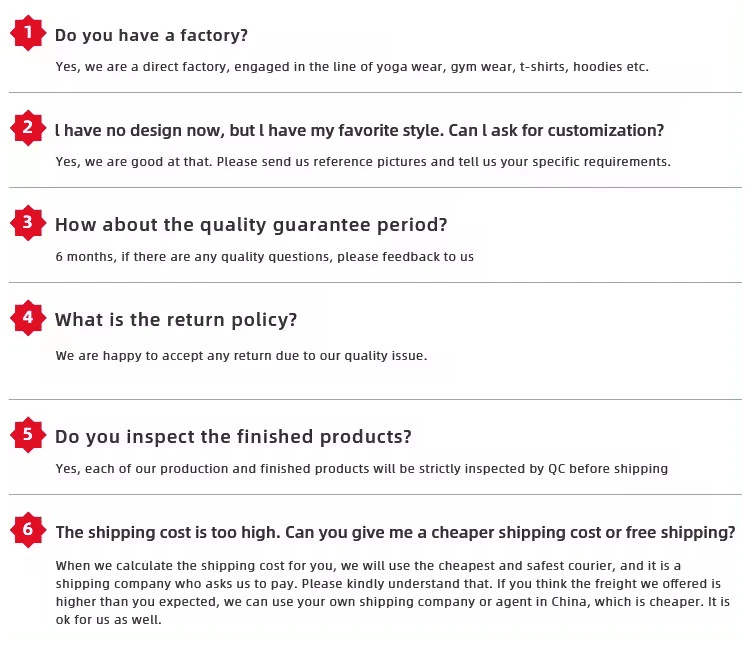Click the red number 2 badge
Screen dimensions: 750x645
[28, 128]
